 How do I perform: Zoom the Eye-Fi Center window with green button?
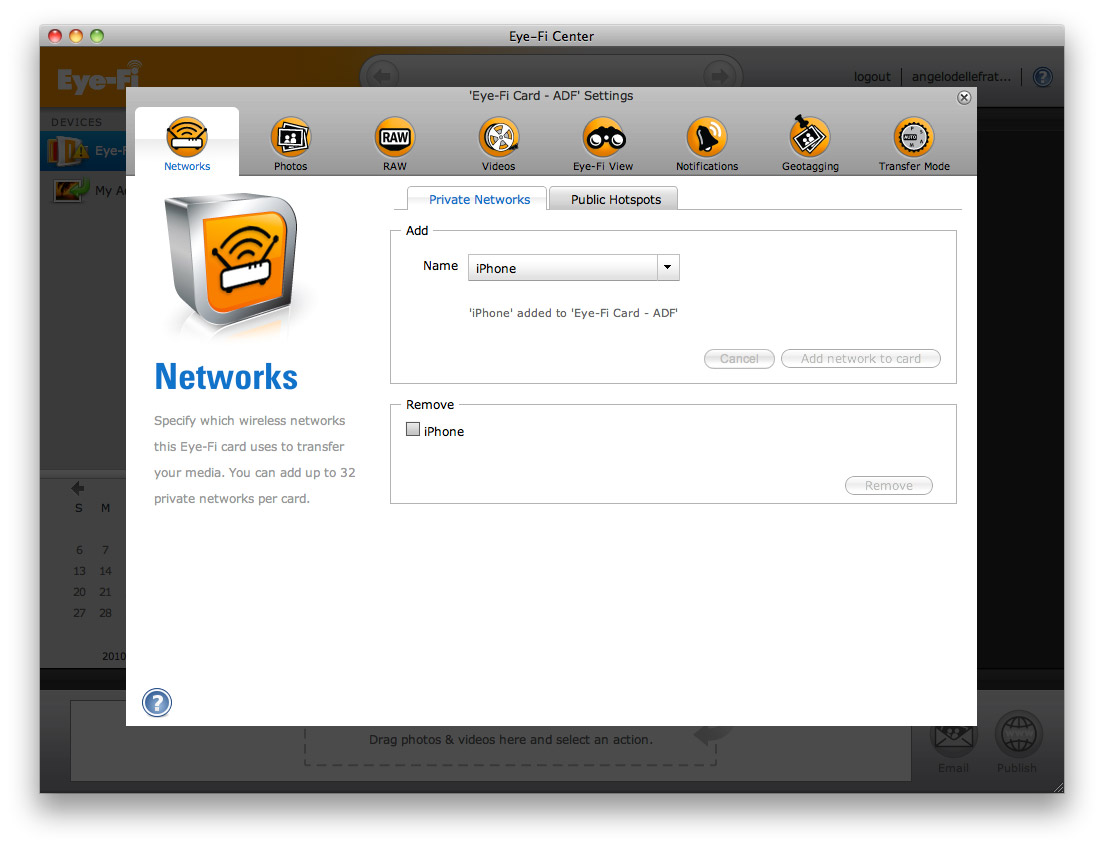click(x=97, y=35)
